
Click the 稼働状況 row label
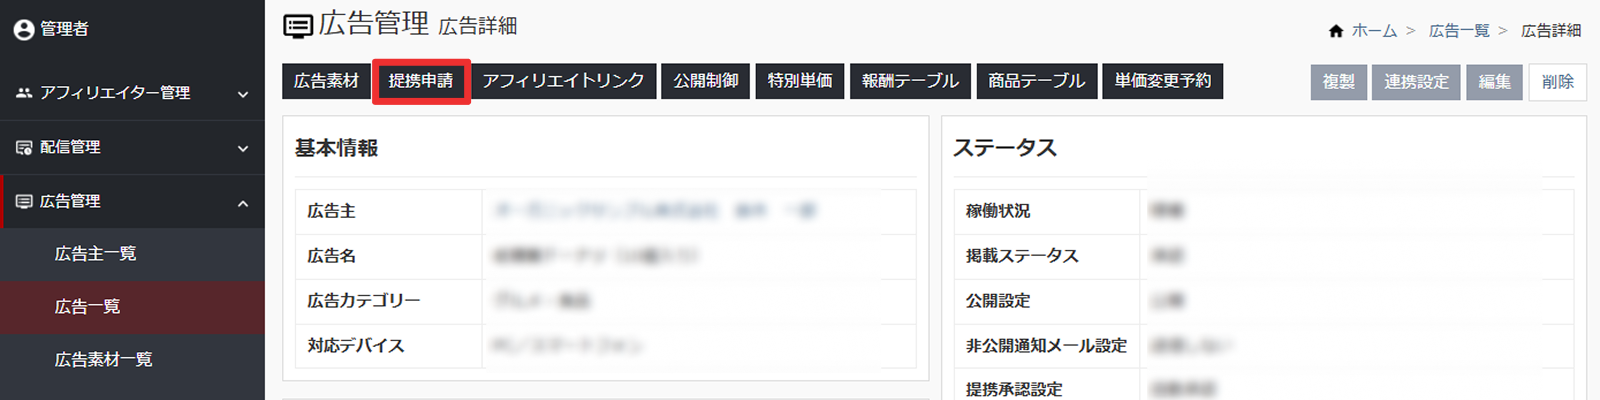[998, 211]
